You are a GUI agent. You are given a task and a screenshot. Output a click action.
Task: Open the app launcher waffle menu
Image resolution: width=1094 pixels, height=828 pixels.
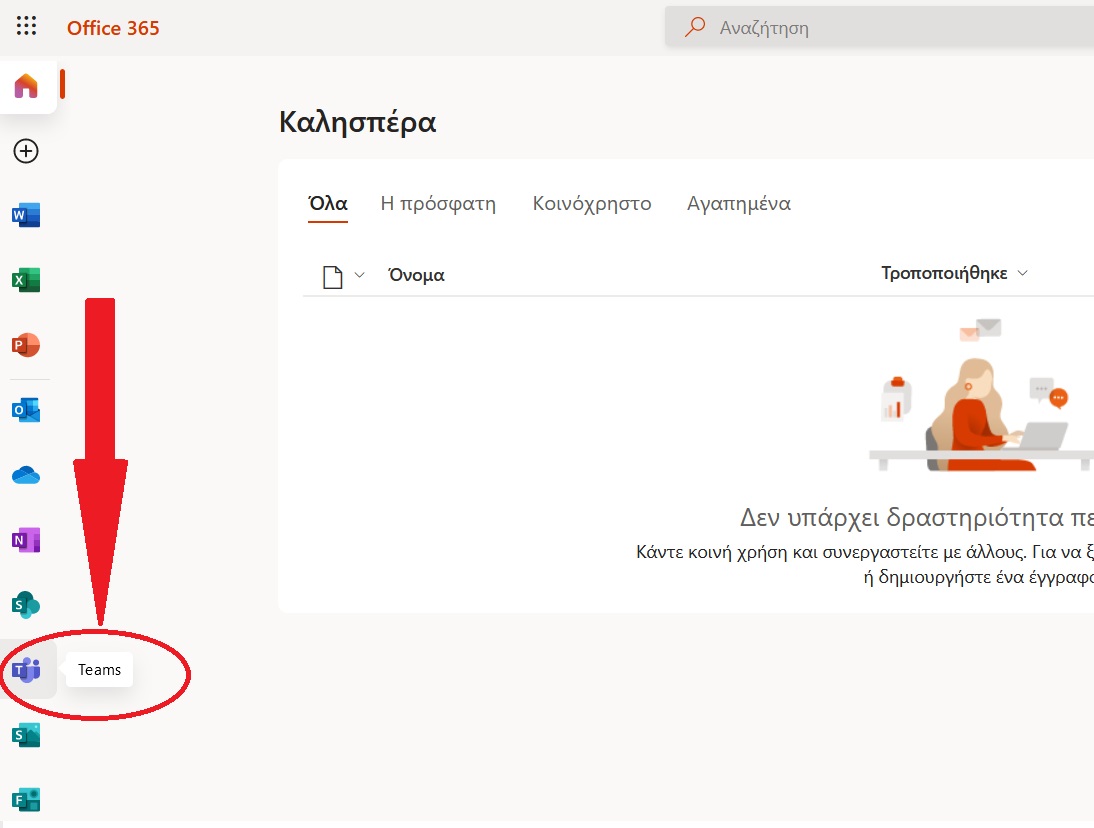27,27
